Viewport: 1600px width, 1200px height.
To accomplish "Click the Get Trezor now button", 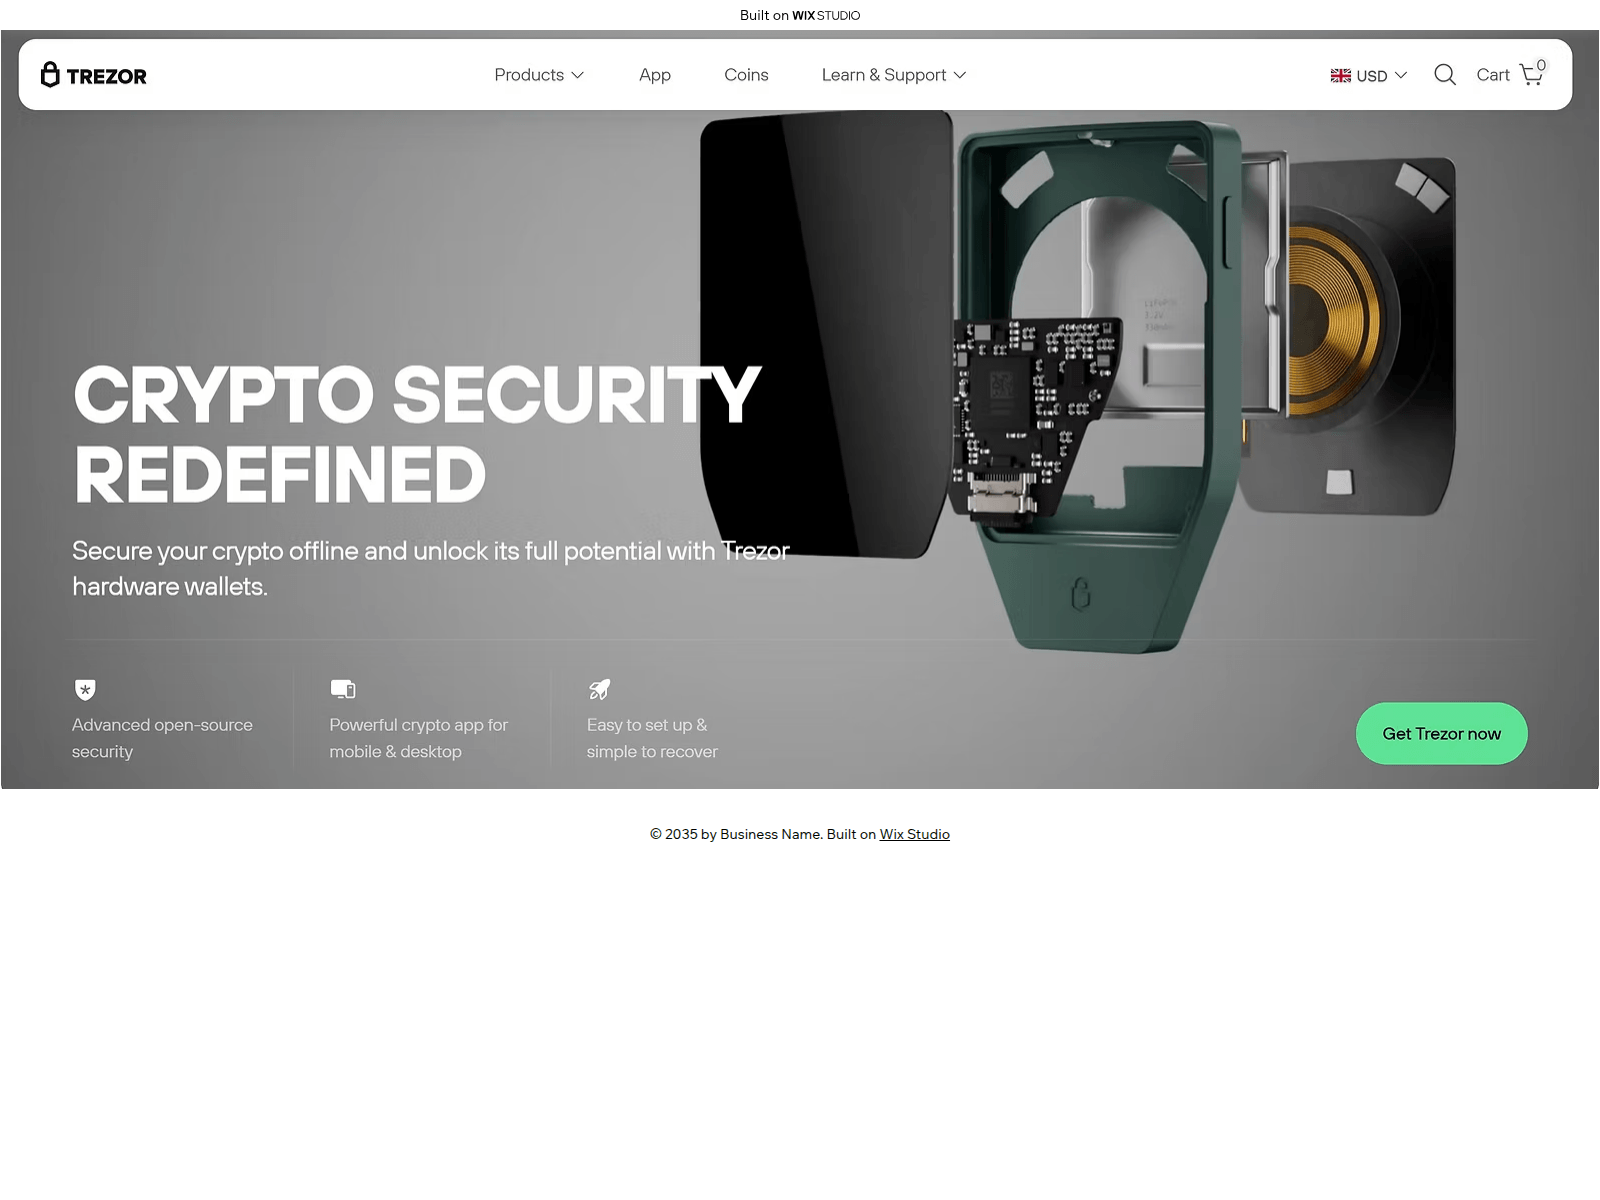I will click(1441, 734).
